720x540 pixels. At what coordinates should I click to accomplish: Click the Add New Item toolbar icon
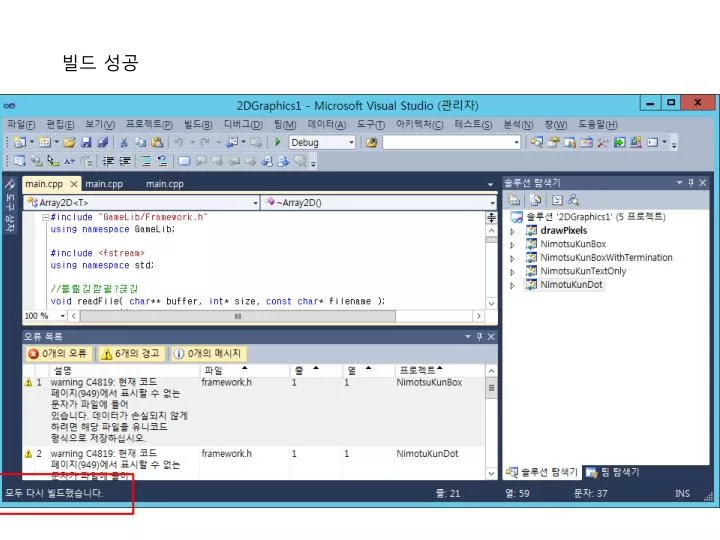click(45, 142)
